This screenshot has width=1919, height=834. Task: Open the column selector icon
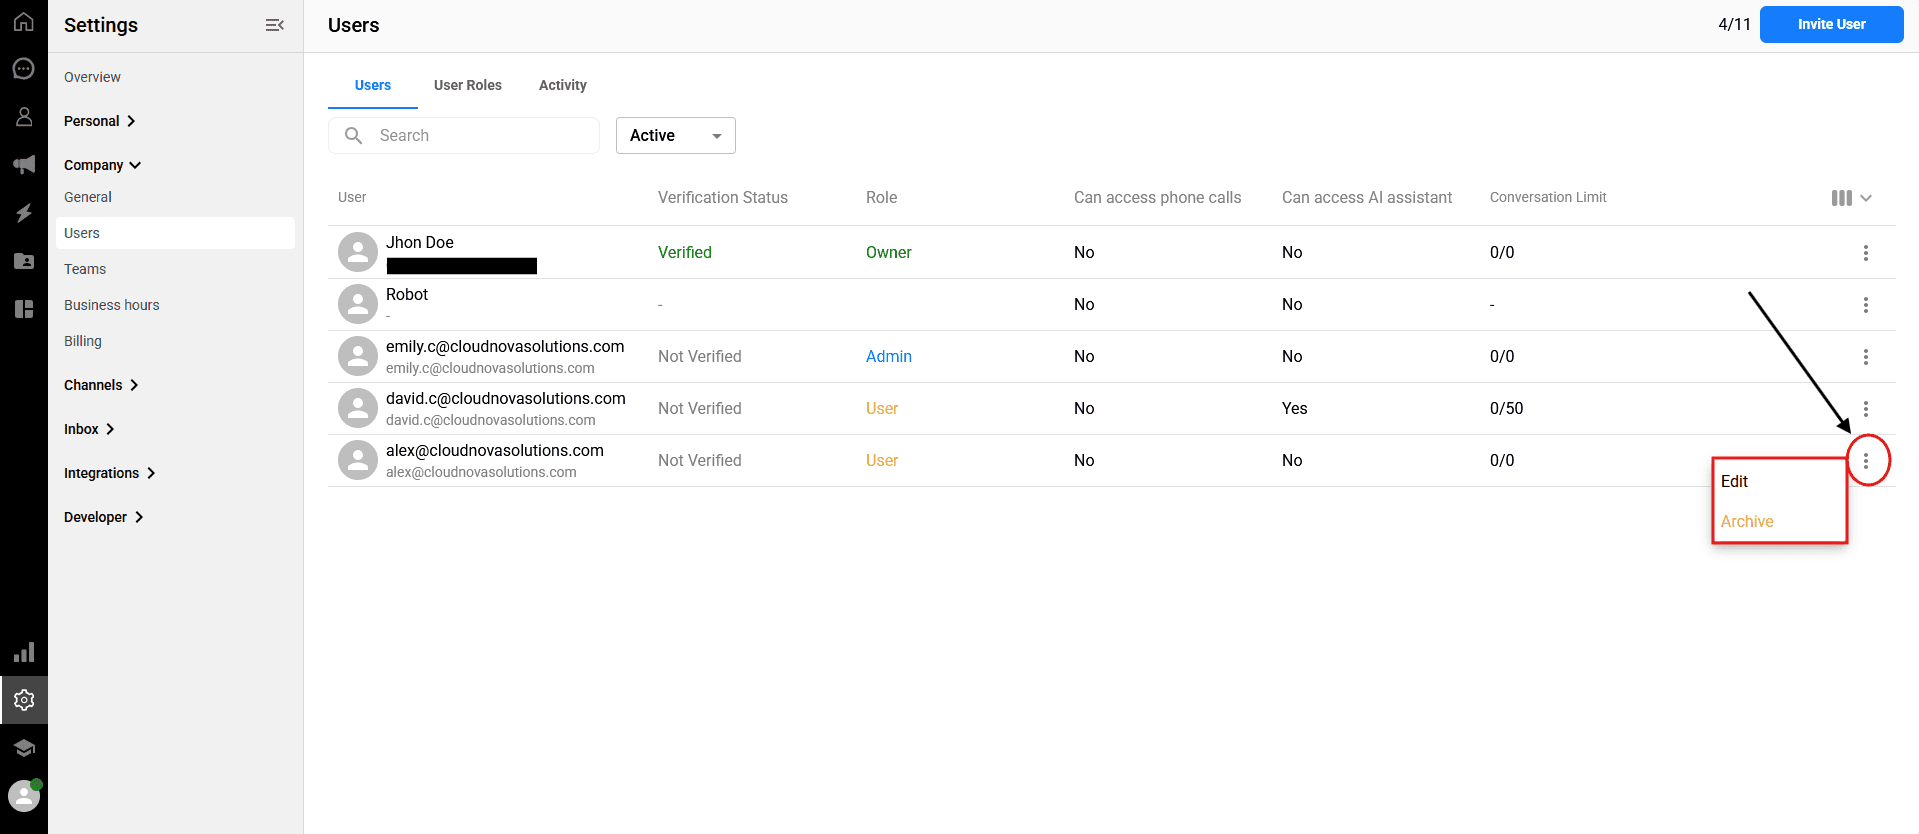click(x=1850, y=198)
